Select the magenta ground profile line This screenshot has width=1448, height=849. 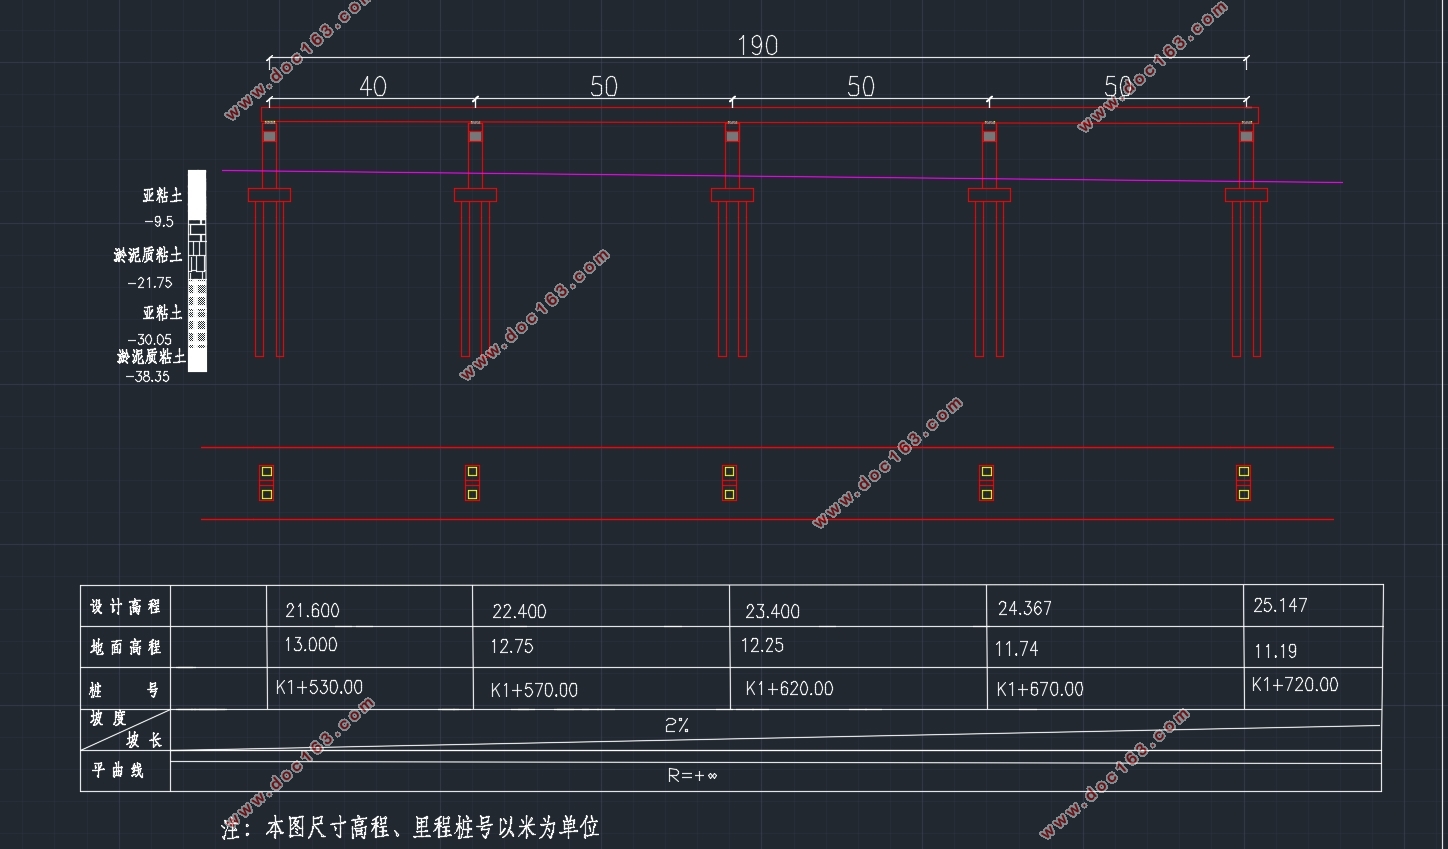tap(782, 177)
